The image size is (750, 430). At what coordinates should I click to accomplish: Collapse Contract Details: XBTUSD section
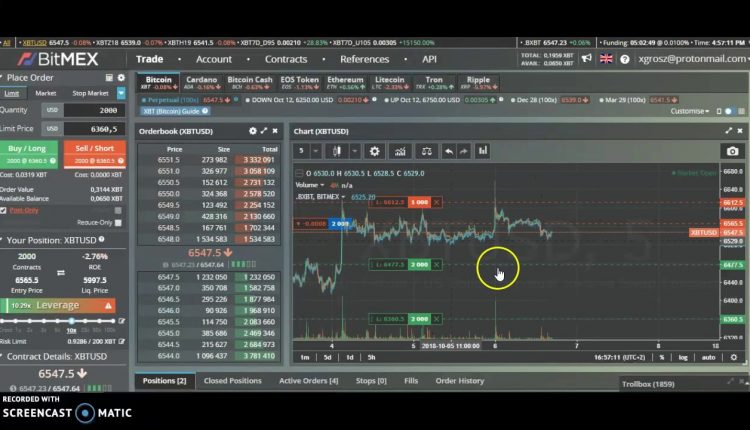click(2, 356)
